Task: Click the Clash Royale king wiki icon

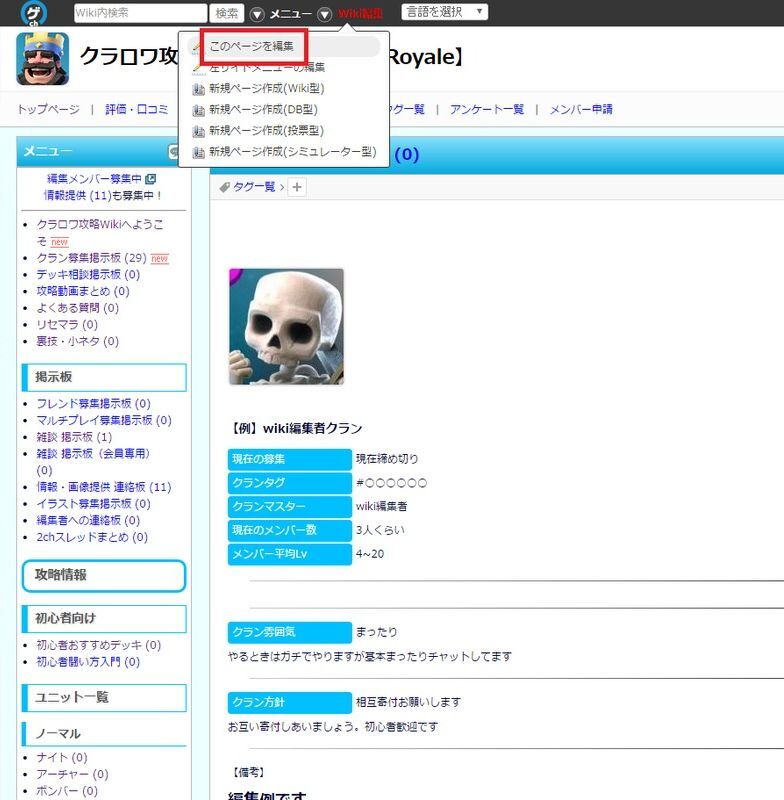Action: pos(43,59)
